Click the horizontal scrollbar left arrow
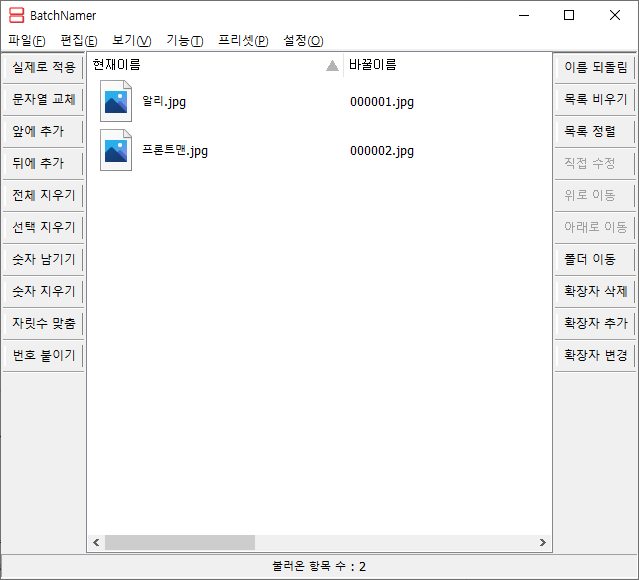Viewport: 639px width, 580px height. [x=96, y=543]
